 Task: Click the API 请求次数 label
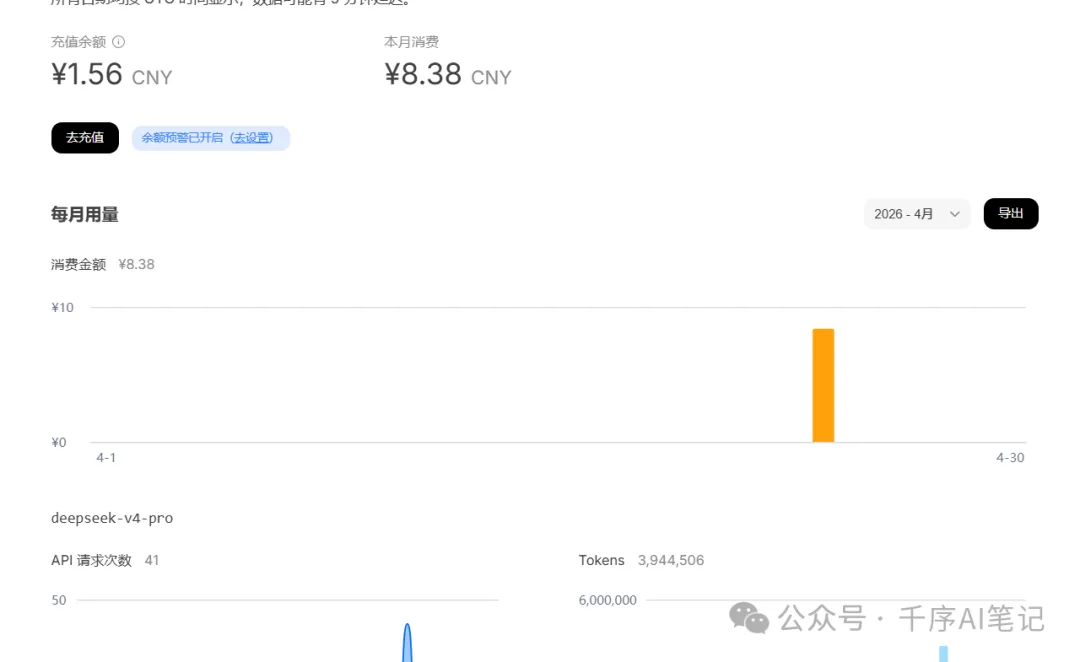(91, 561)
